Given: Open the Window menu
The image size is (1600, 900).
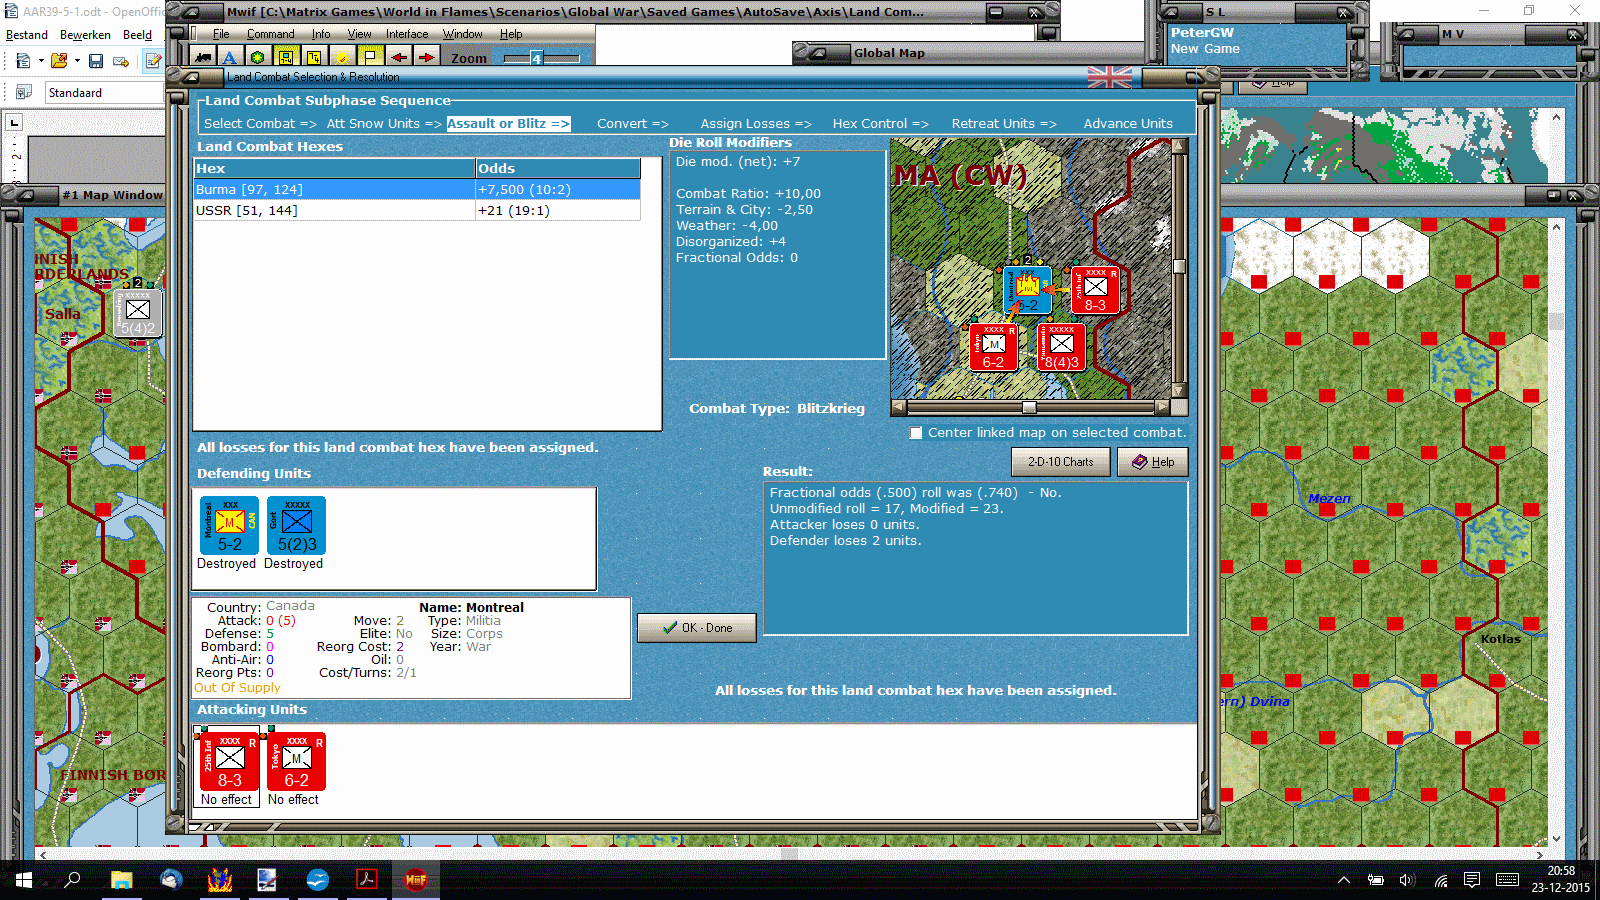Looking at the screenshot, I should click(463, 34).
